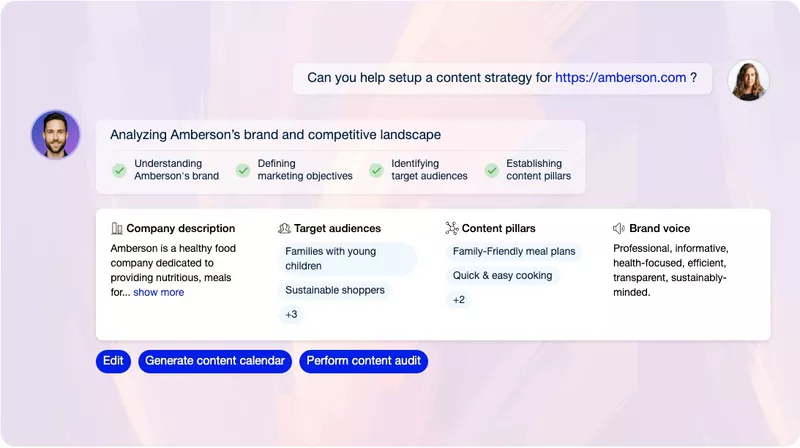The width and height of the screenshot is (800, 448).
Task: Click the user's profile photo avatar
Action: click(748, 81)
